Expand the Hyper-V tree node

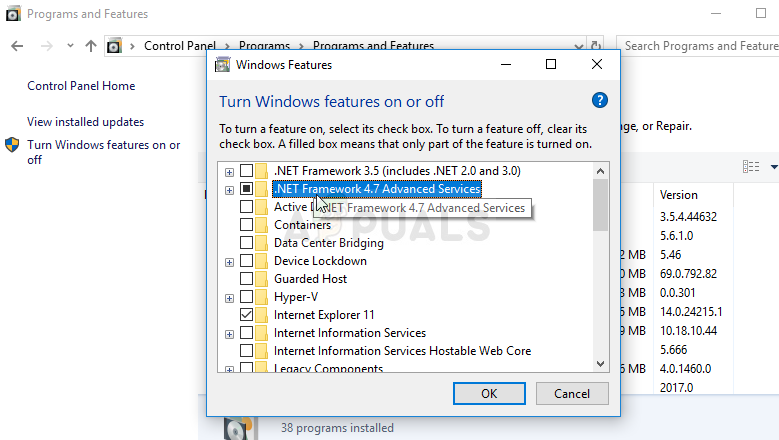tap(229, 298)
